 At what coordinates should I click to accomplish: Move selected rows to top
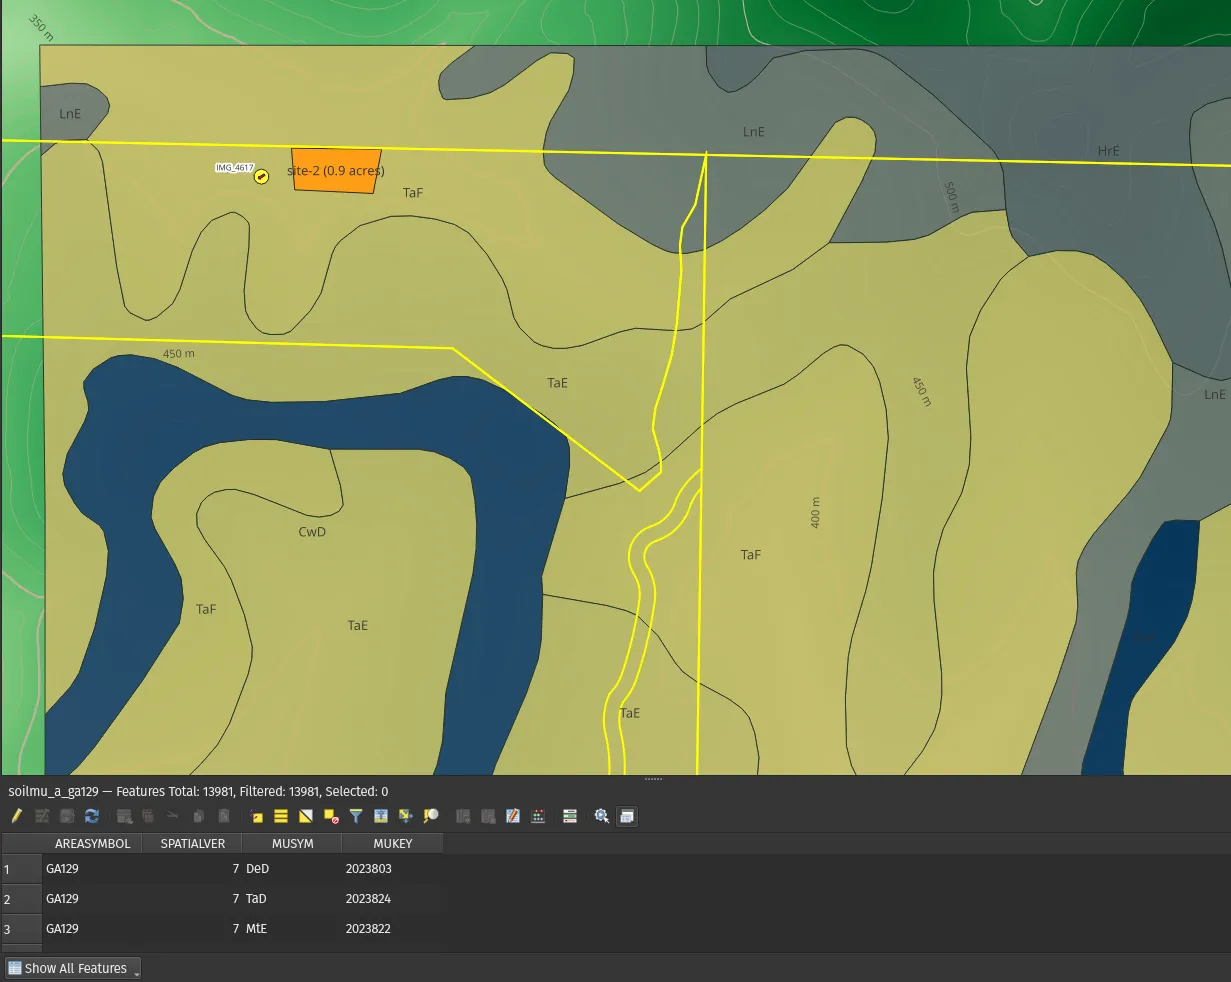click(x=381, y=816)
